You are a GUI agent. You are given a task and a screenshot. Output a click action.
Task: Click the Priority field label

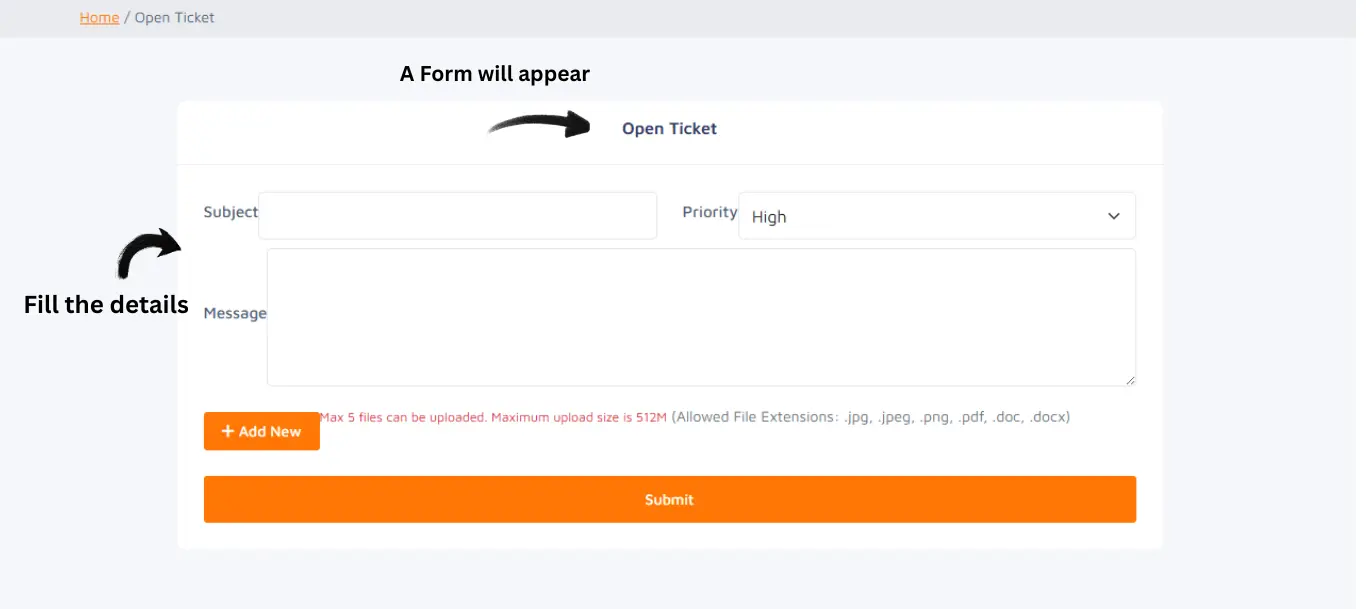pos(709,212)
